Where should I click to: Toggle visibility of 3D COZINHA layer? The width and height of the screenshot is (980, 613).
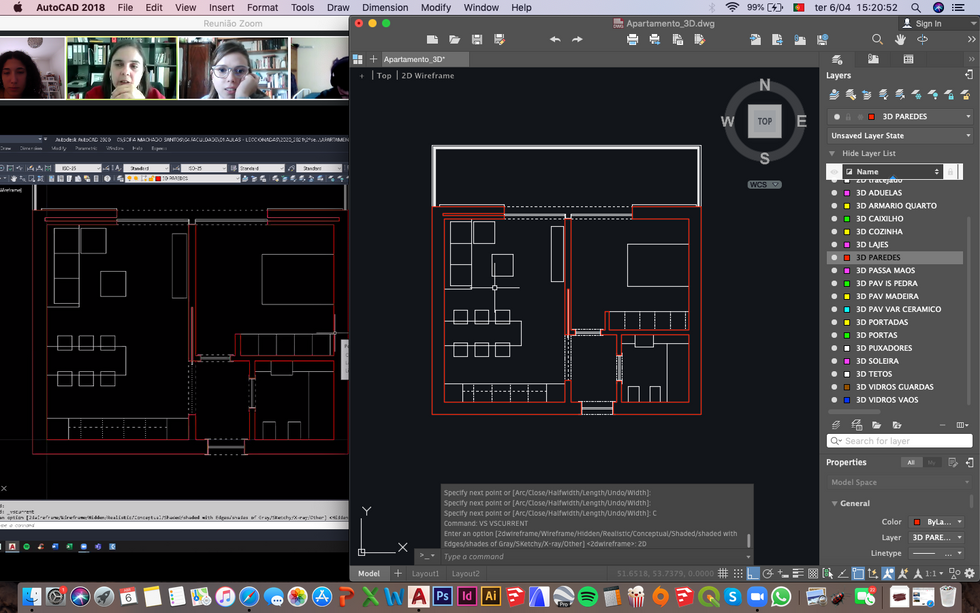coord(834,232)
